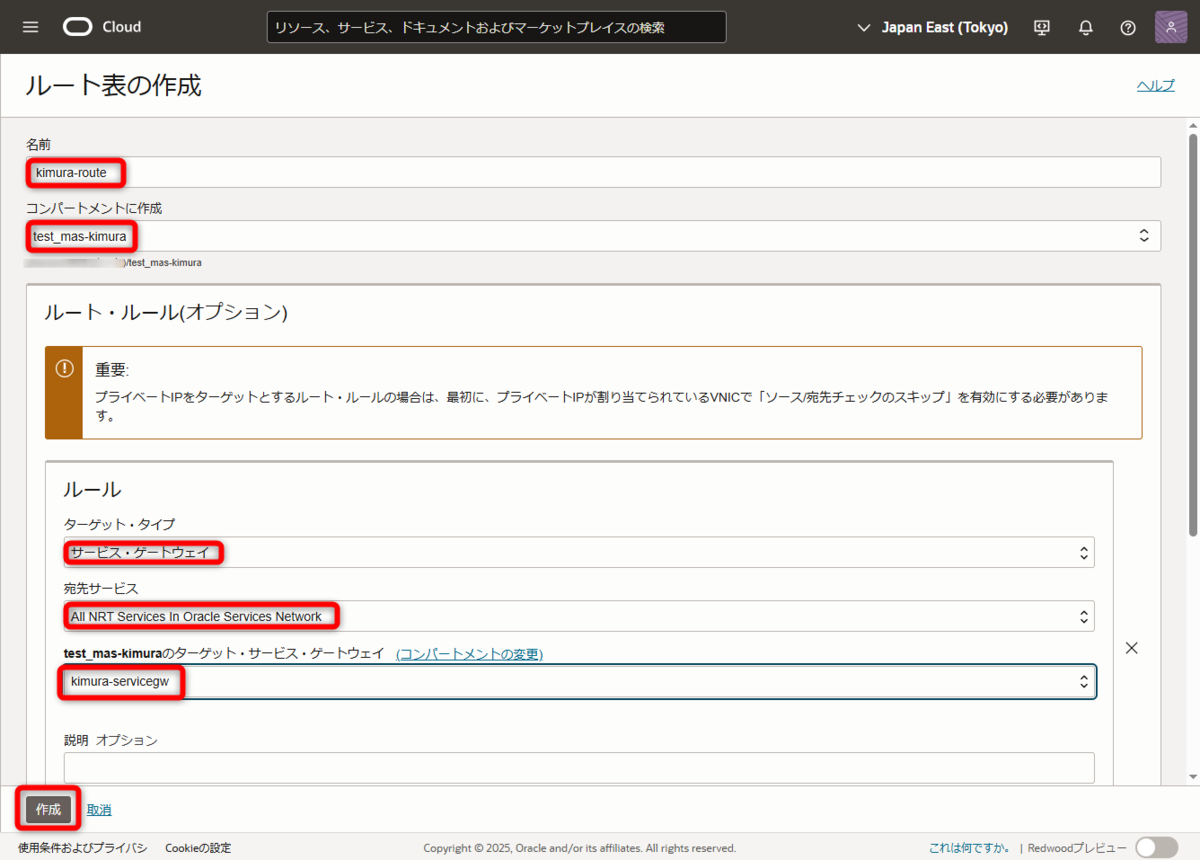
Task: Open the notifications bell
Action: pyautogui.click(x=1085, y=27)
